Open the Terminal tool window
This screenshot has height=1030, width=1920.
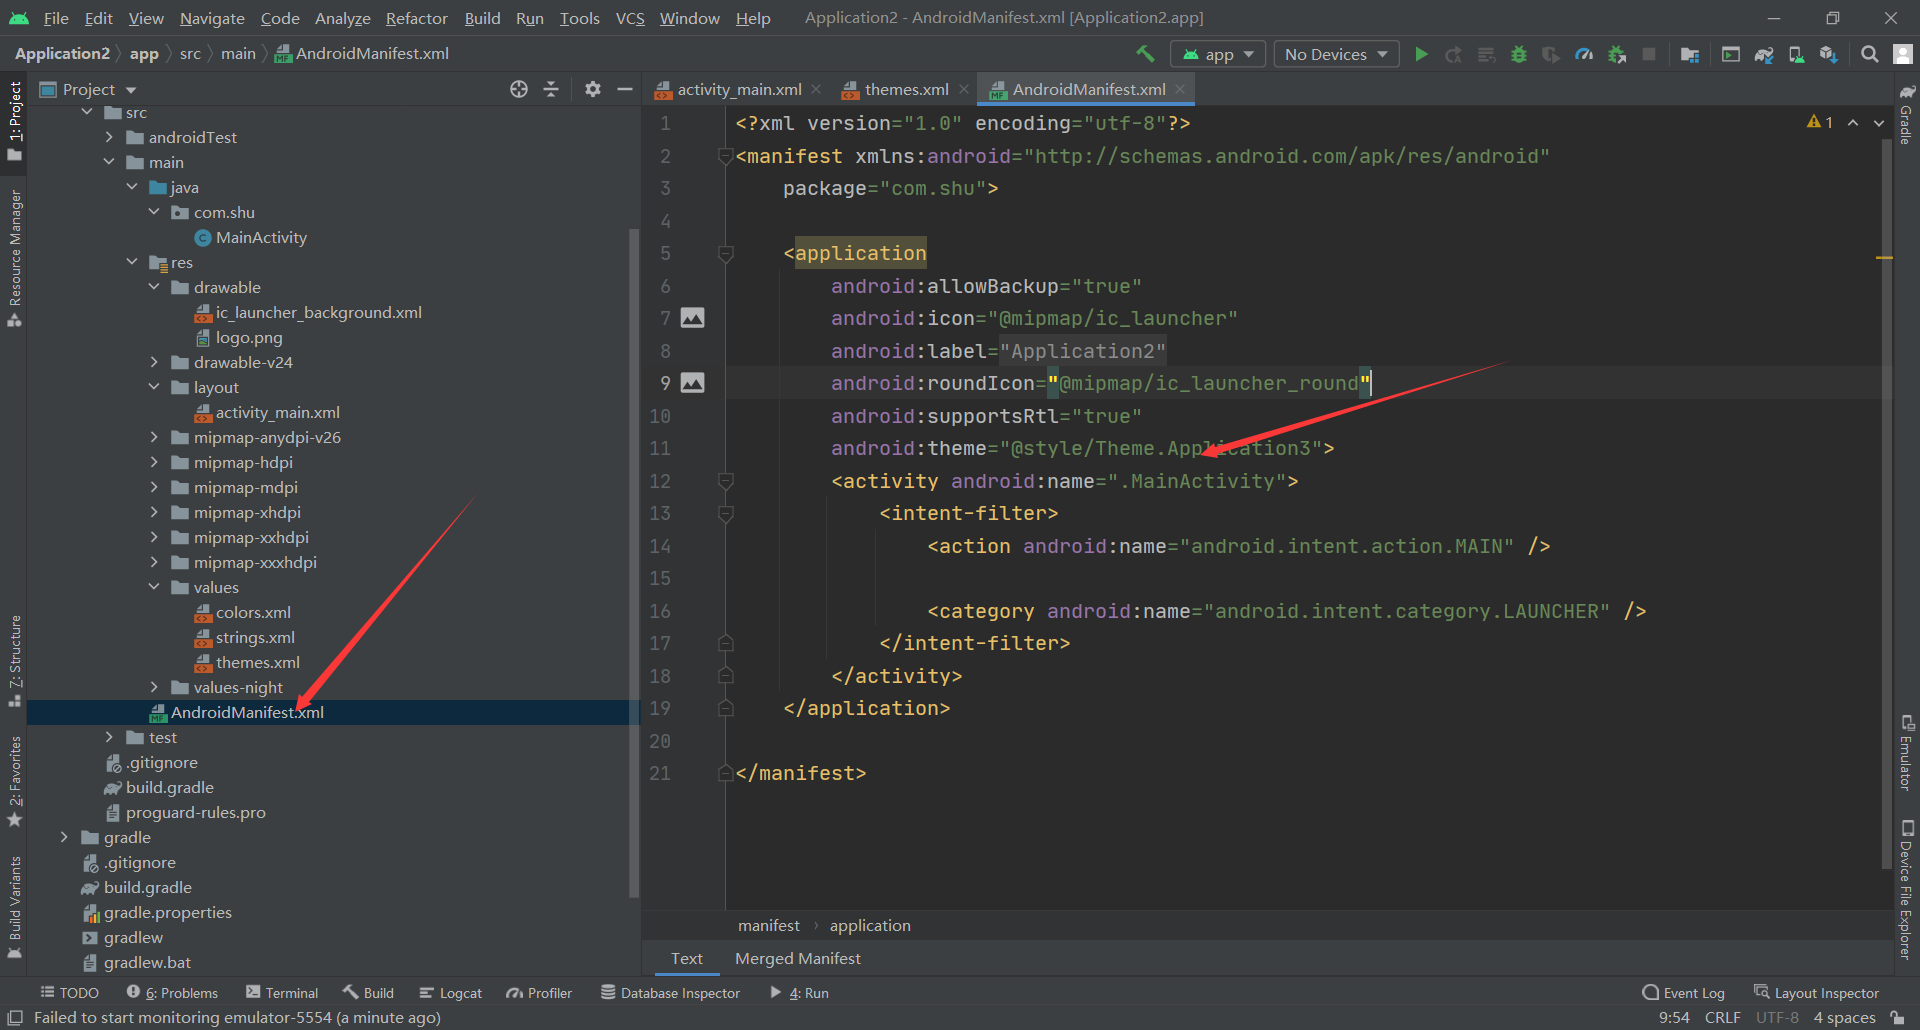282,993
